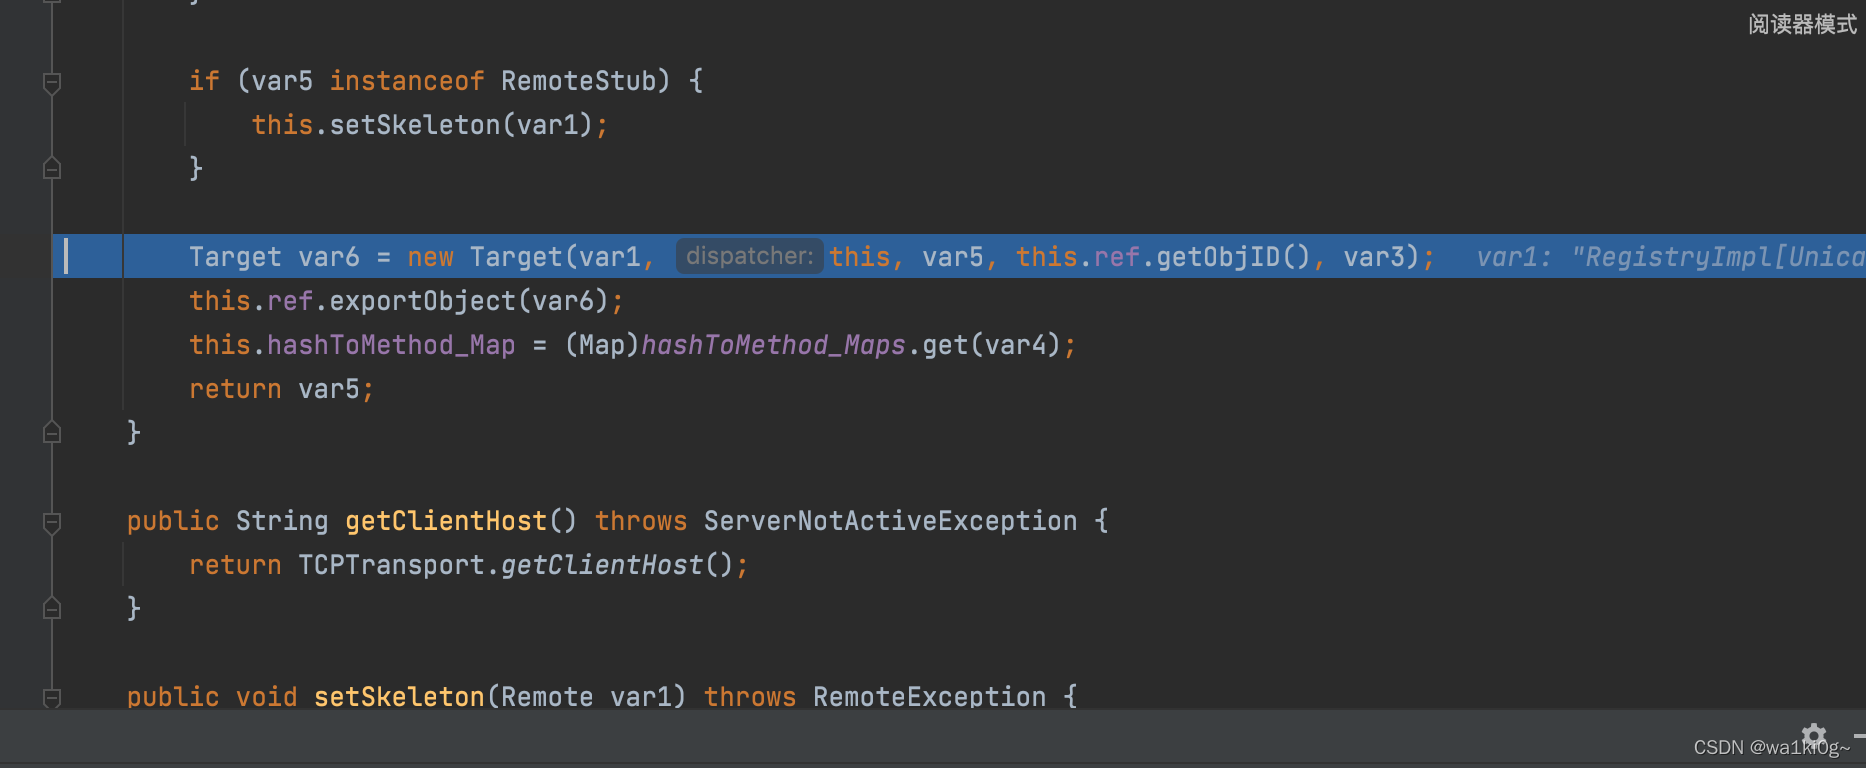Click the return var5 statement

tap(282, 389)
